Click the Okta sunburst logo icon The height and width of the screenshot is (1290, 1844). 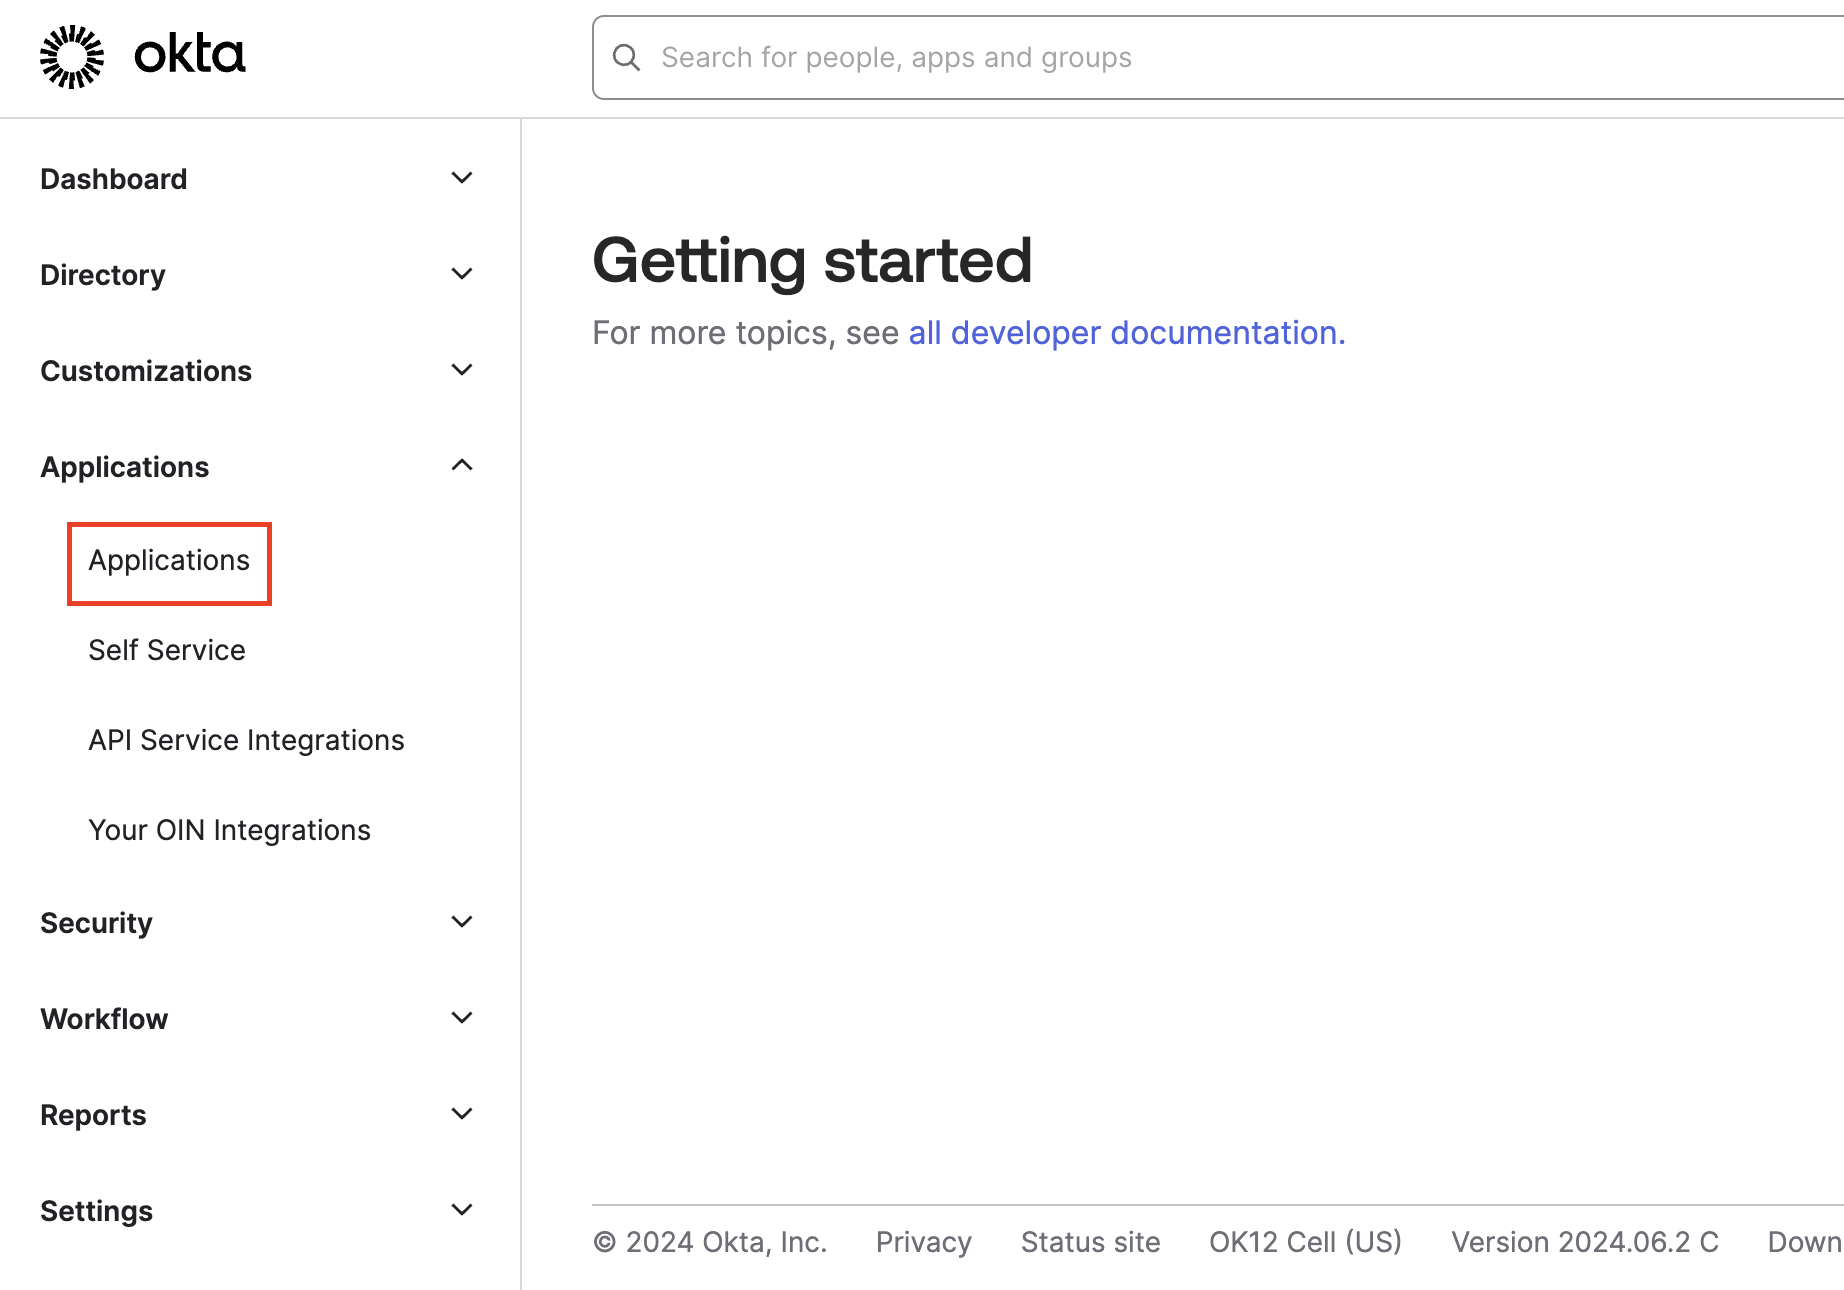click(x=72, y=57)
